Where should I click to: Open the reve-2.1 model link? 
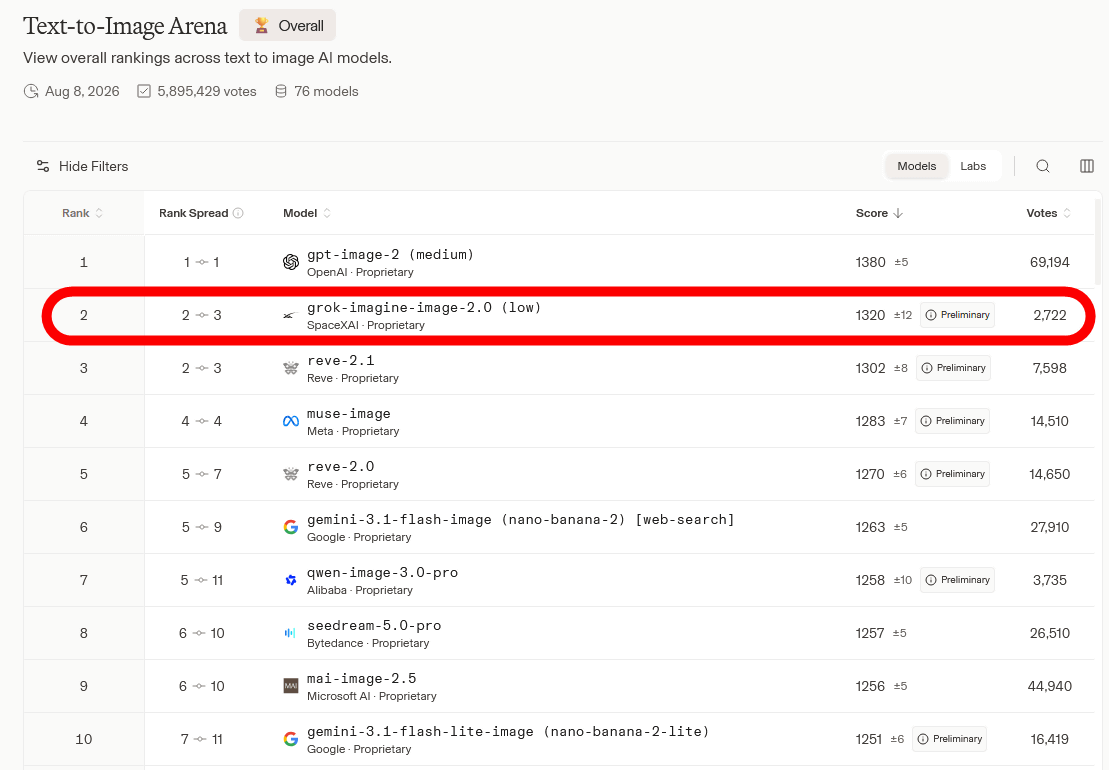pyautogui.click(x=341, y=361)
